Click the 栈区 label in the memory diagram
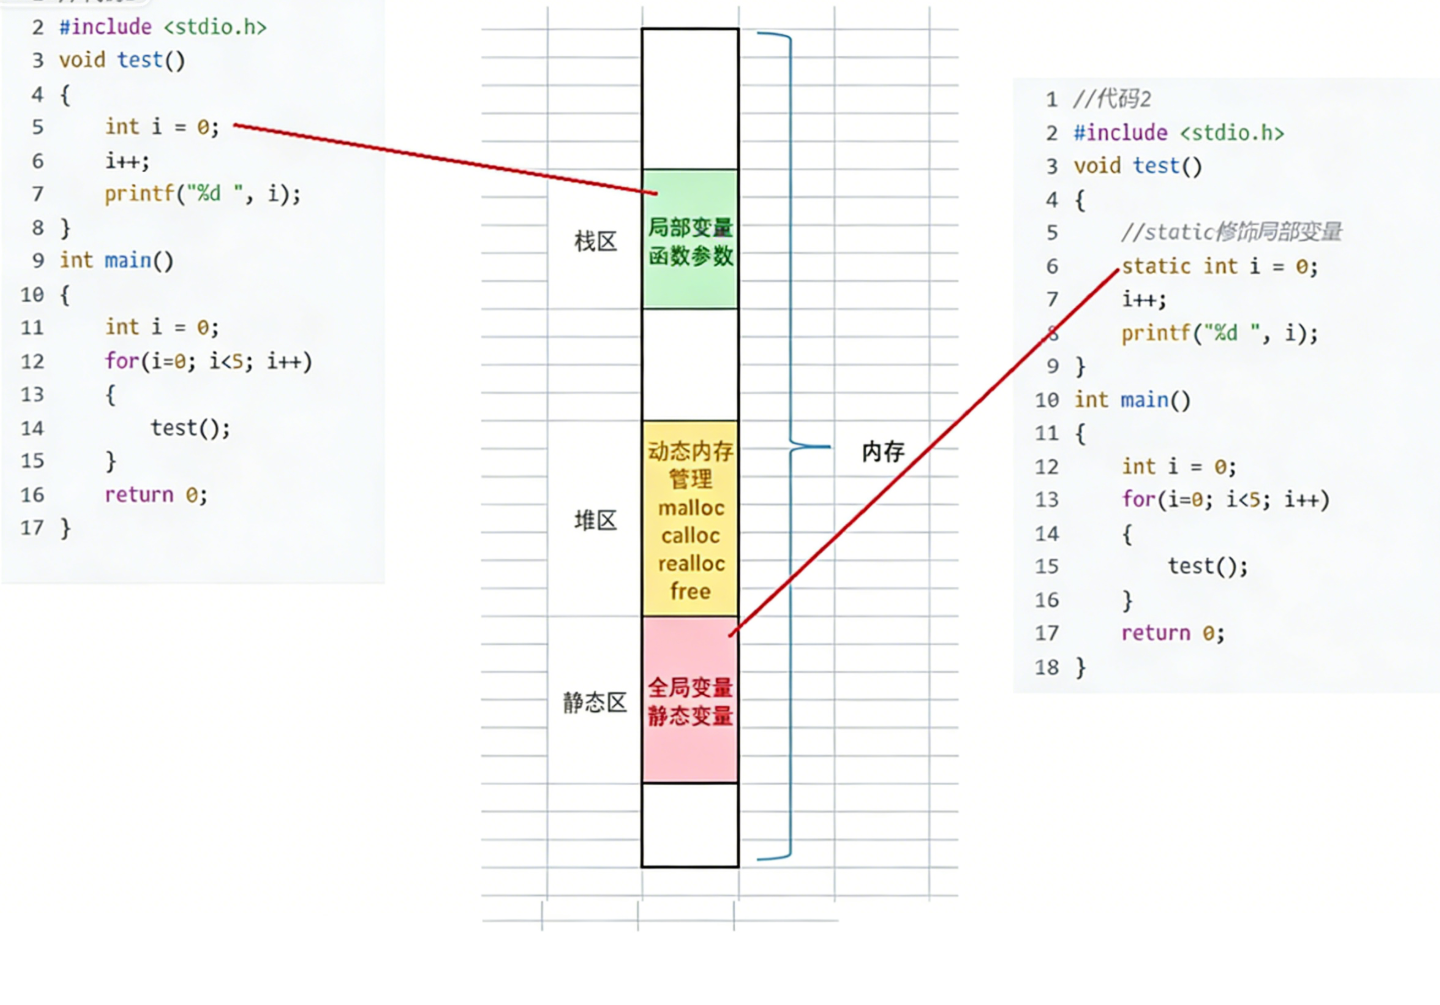1440x1005 pixels. 595,241
